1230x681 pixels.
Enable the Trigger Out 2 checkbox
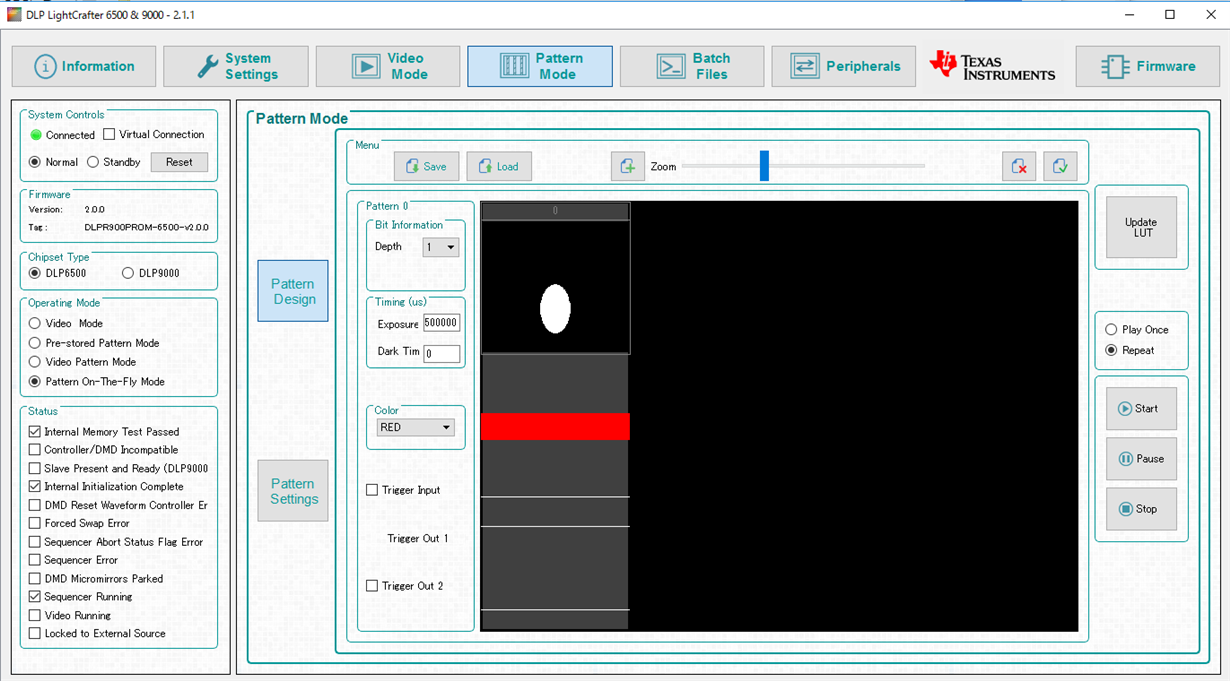(372, 586)
